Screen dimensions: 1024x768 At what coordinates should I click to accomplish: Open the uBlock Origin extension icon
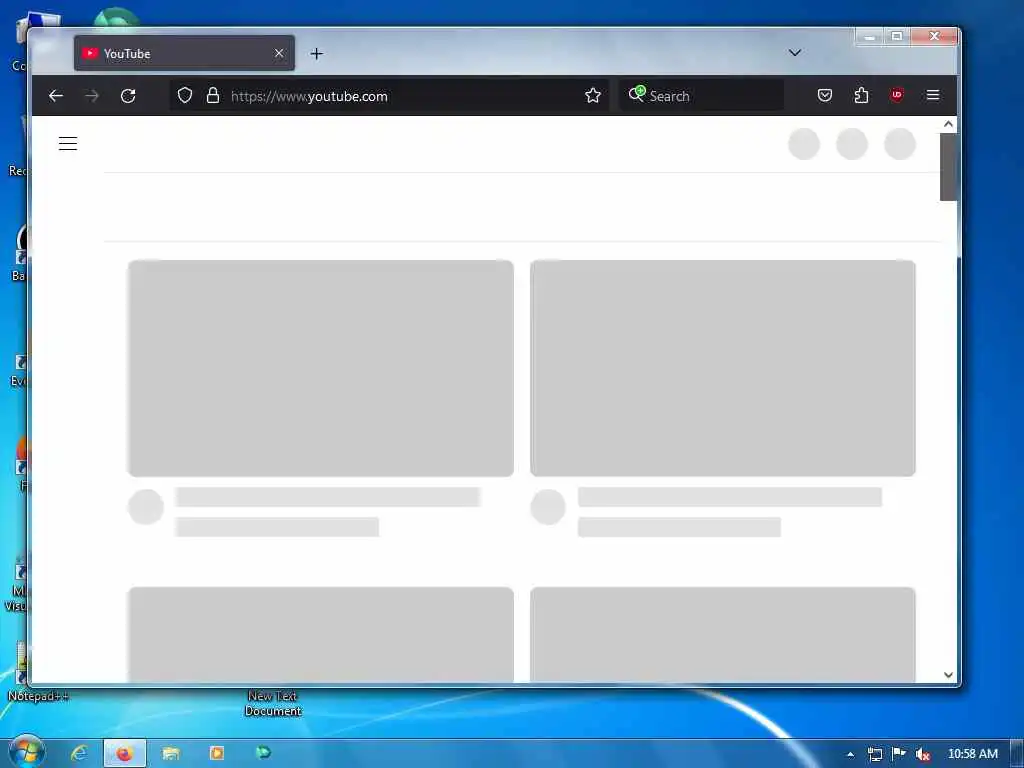click(x=897, y=95)
